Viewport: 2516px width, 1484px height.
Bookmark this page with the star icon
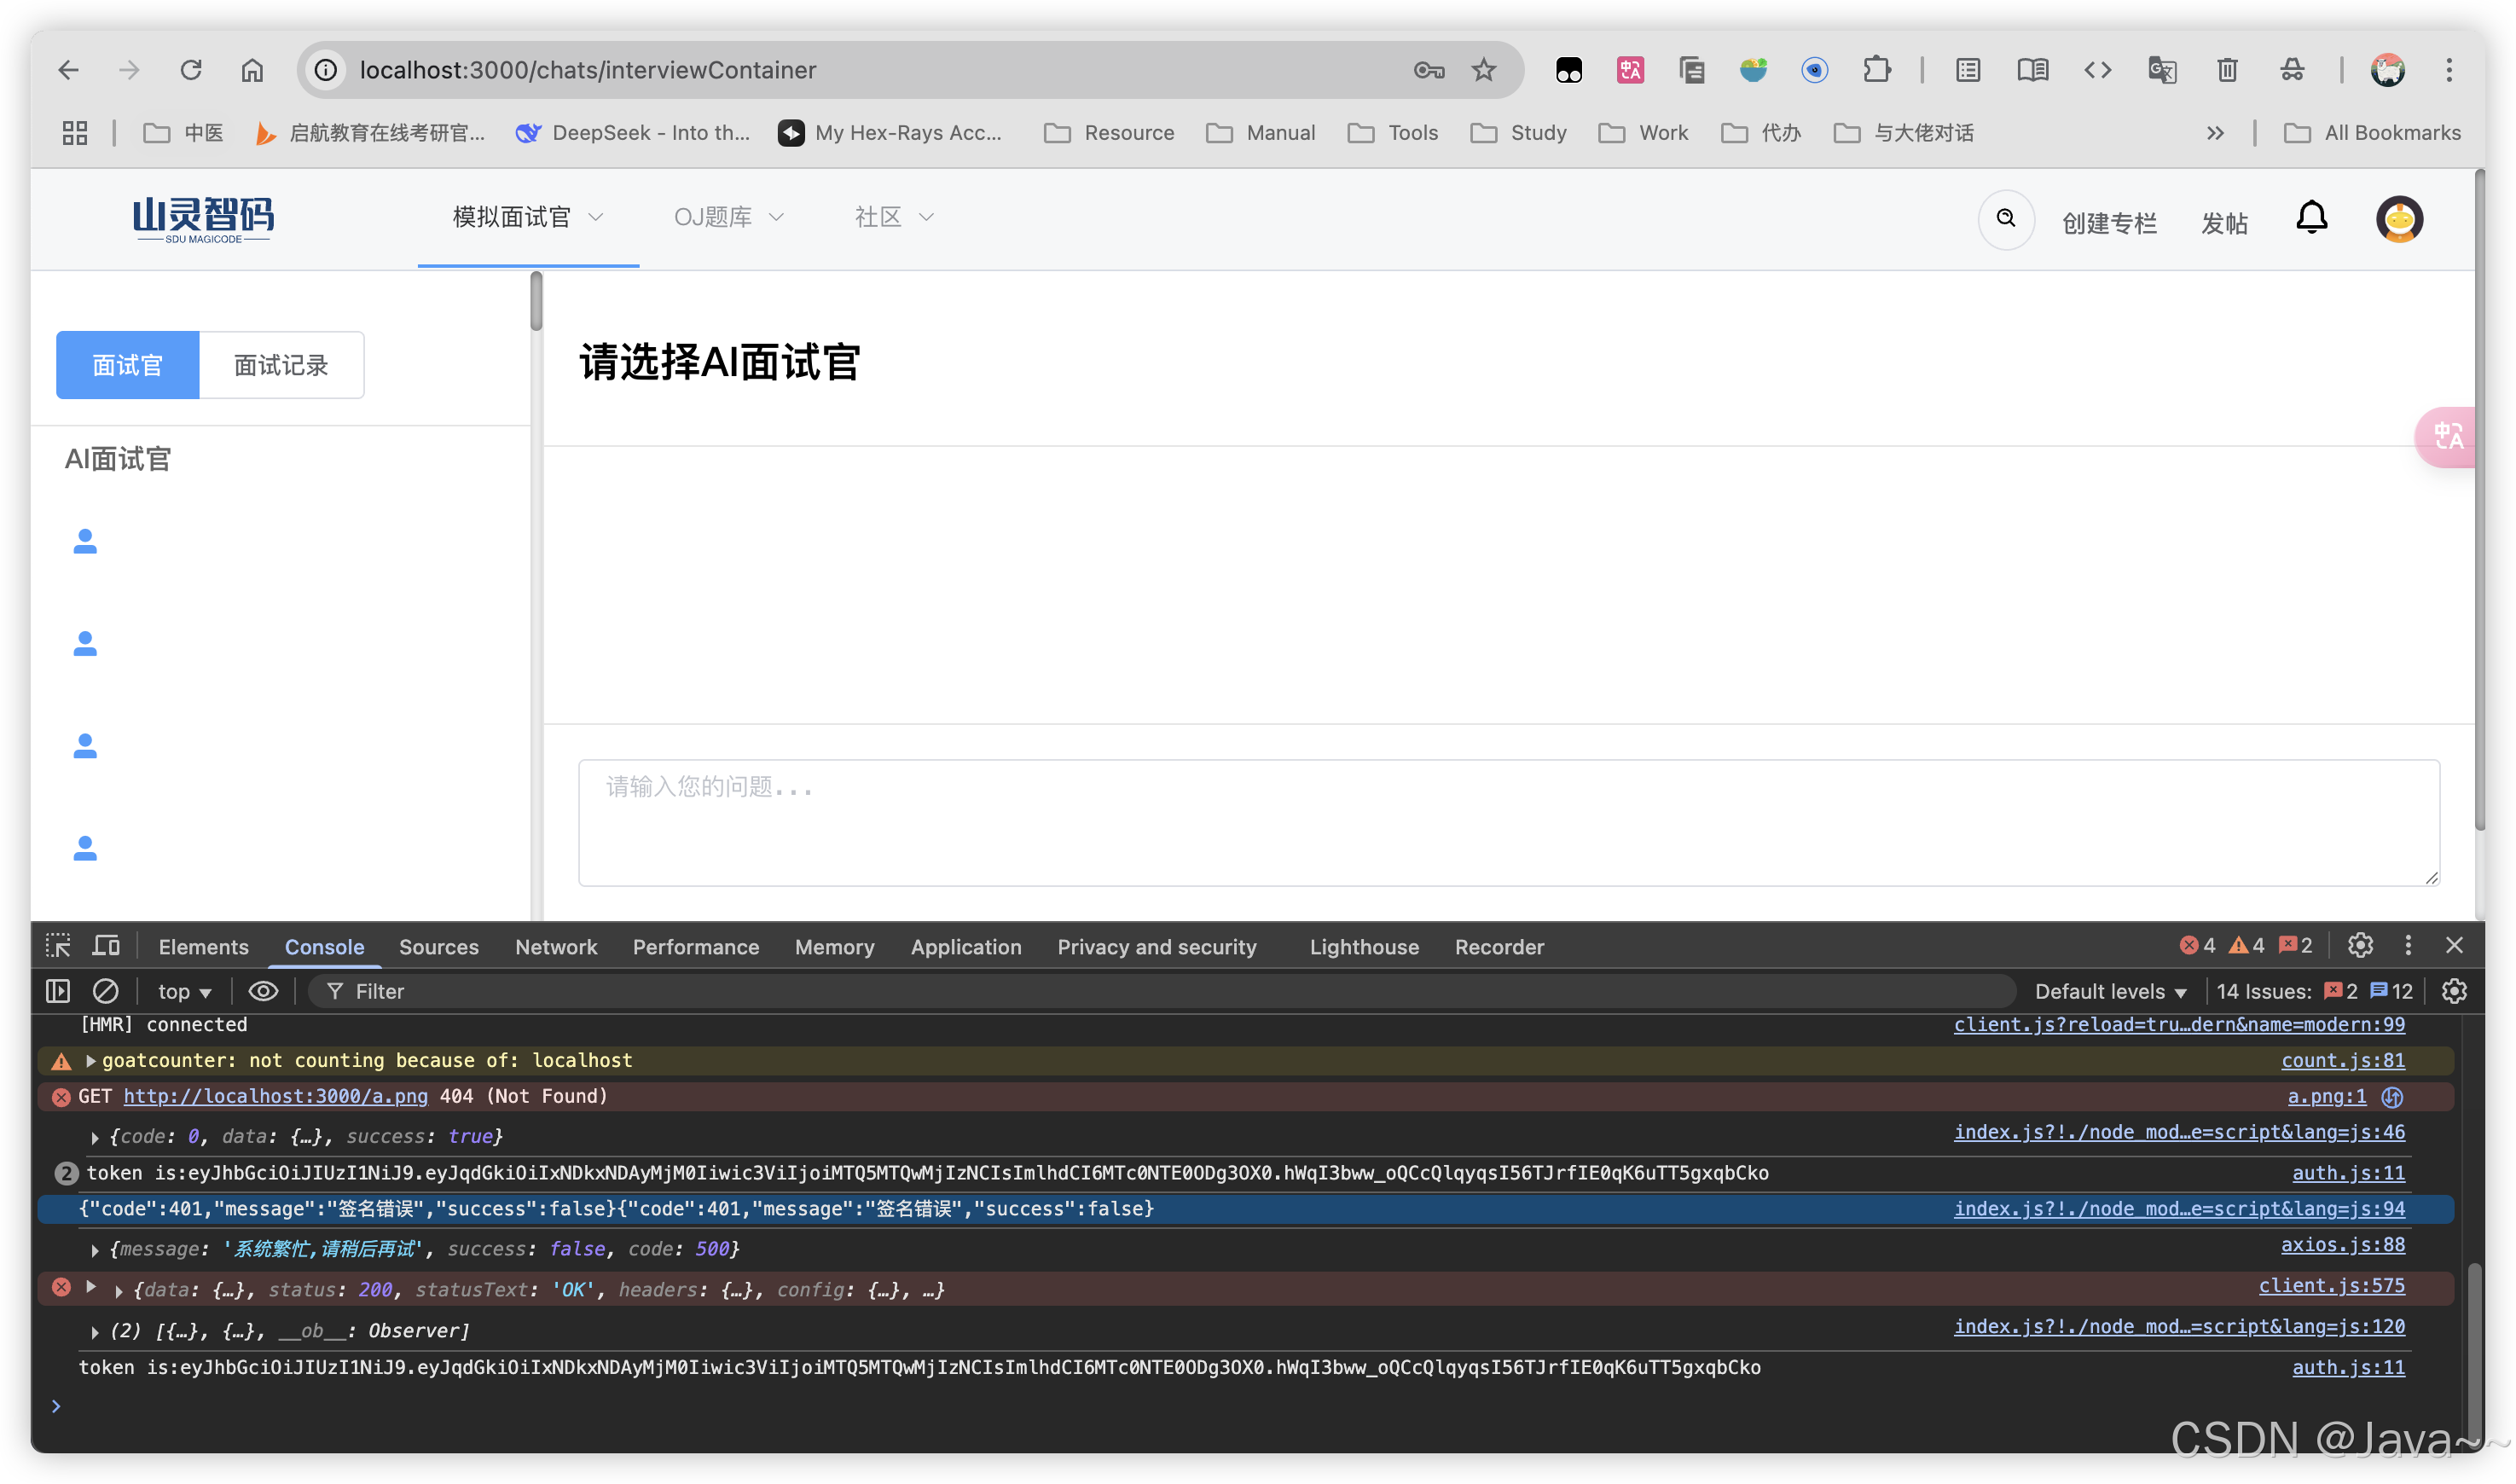point(1483,70)
